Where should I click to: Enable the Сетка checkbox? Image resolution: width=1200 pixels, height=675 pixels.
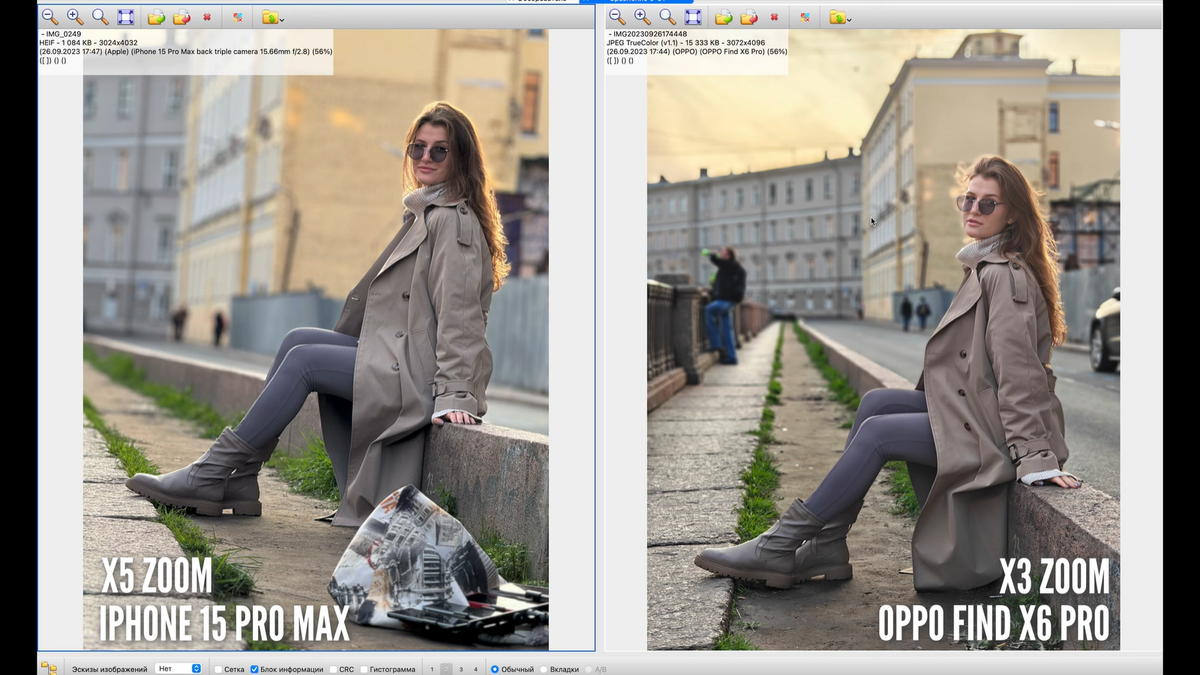point(219,668)
